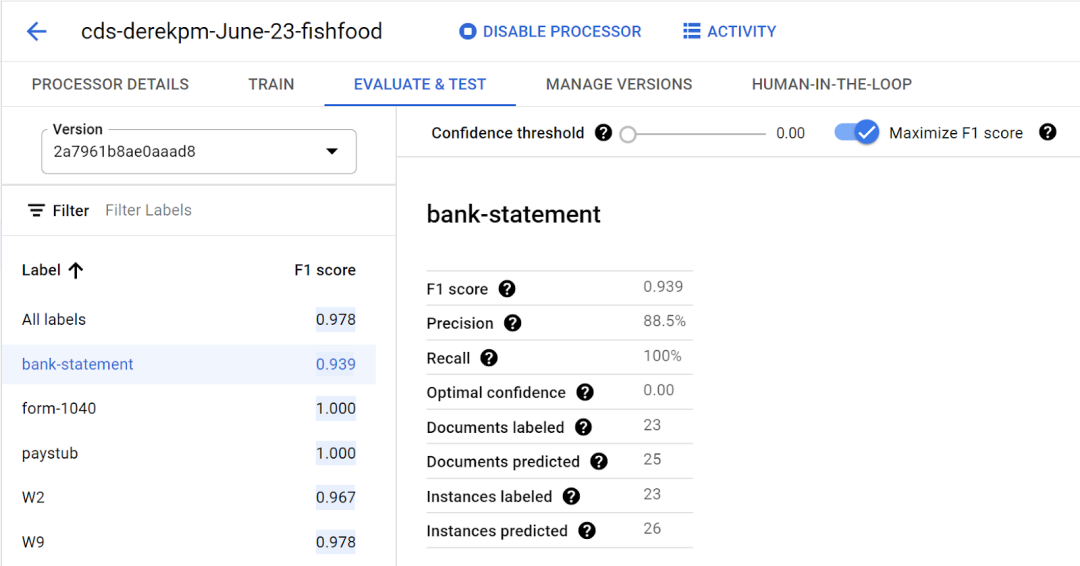Select the All labels row

coord(189,319)
